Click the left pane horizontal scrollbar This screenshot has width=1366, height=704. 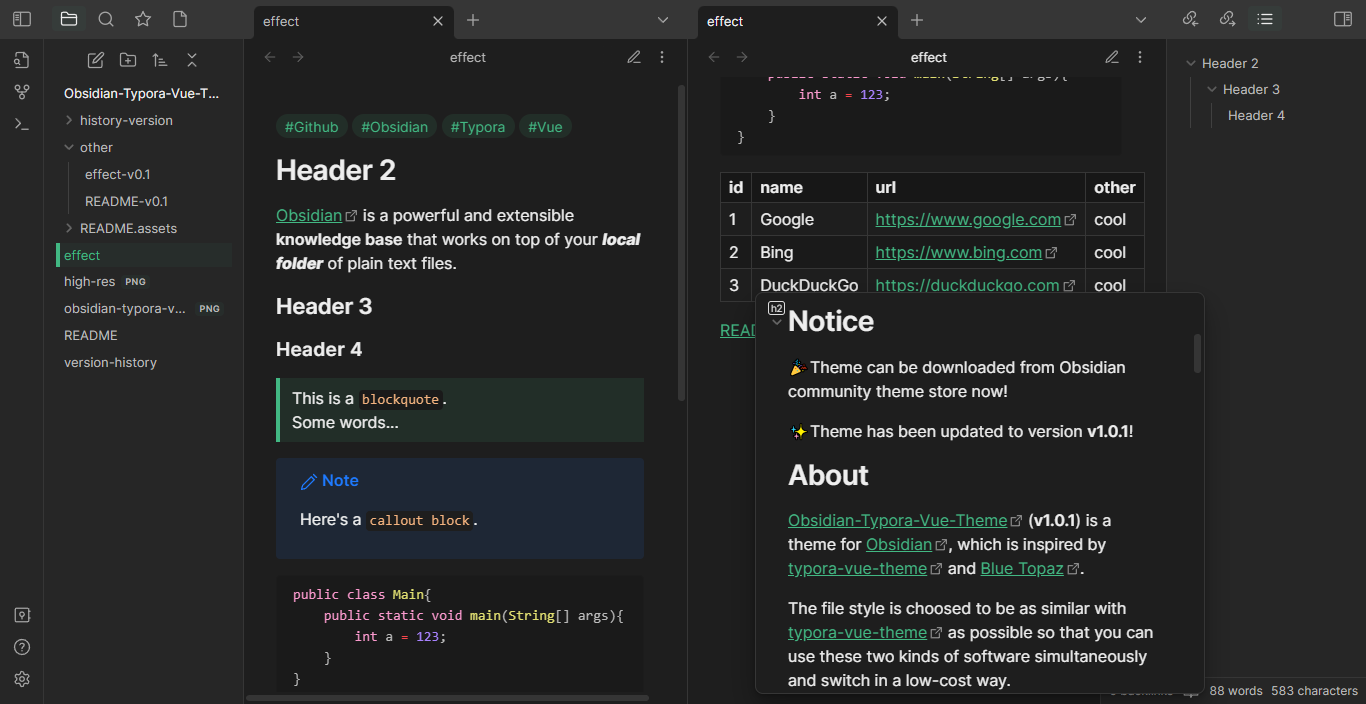pyautogui.click(x=448, y=698)
